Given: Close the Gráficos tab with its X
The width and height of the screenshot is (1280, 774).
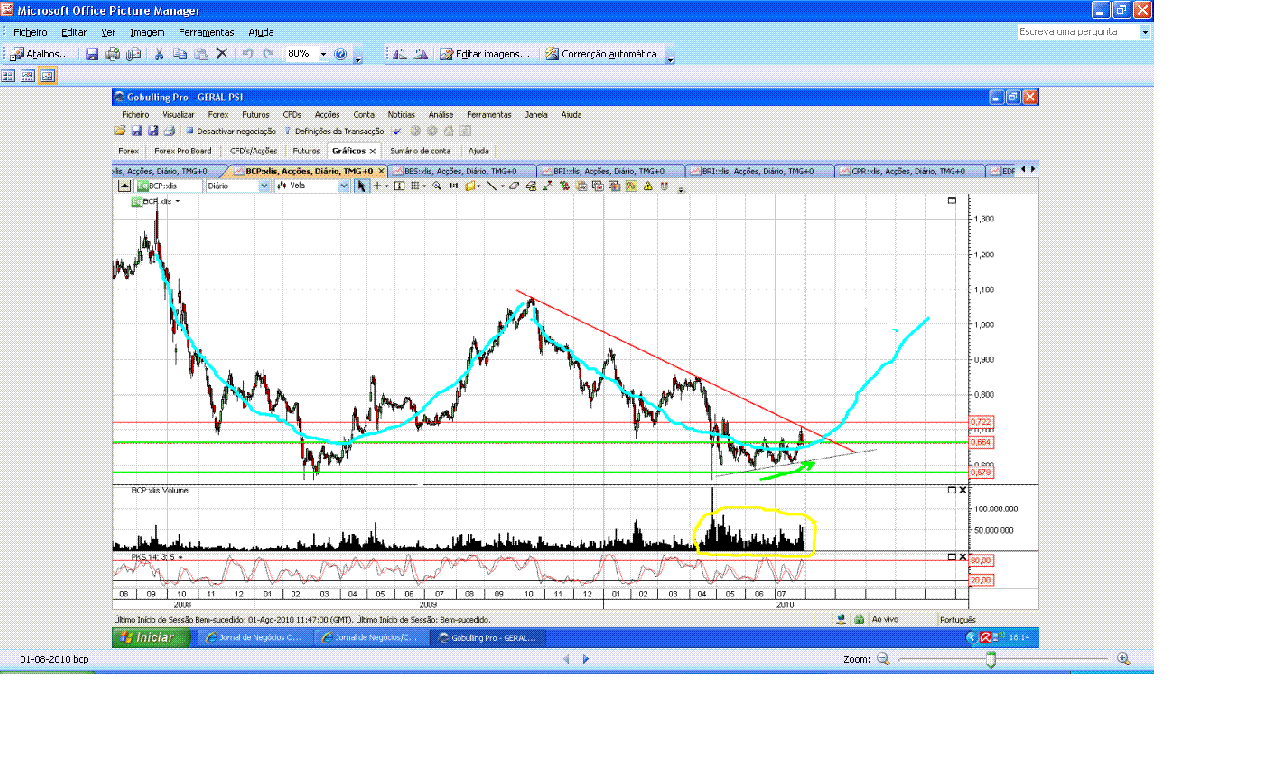Looking at the screenshot, I should pyautogui.click(x=372, y=151).
